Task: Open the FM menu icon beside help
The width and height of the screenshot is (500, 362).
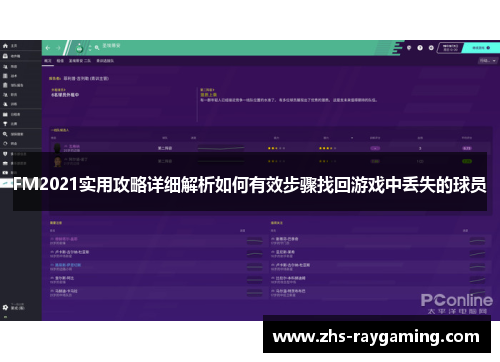Action: 431,48
